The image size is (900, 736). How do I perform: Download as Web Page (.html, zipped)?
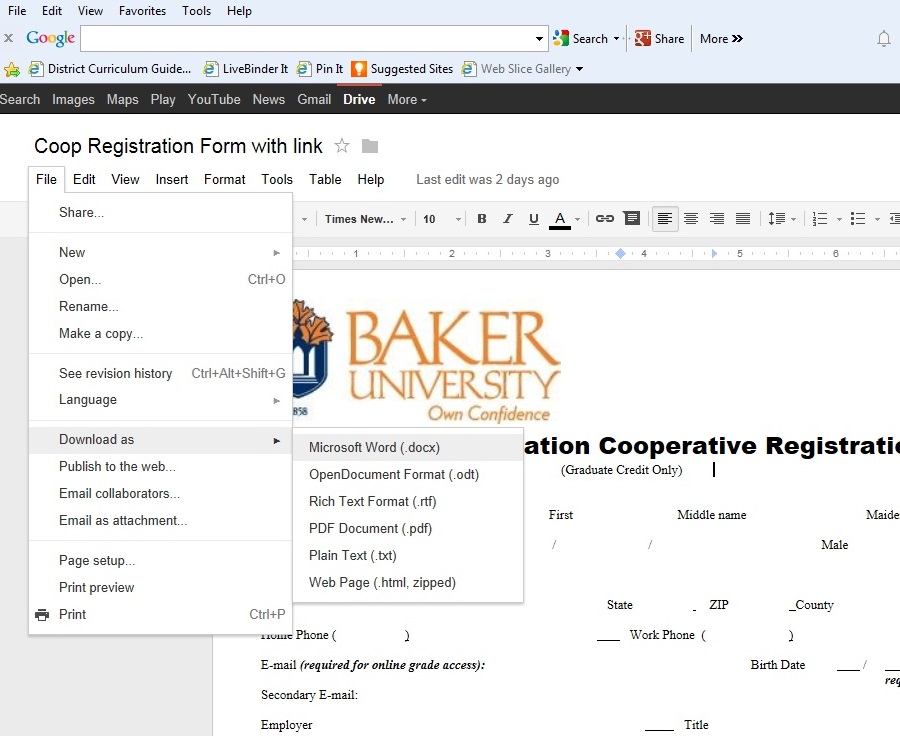408,583
